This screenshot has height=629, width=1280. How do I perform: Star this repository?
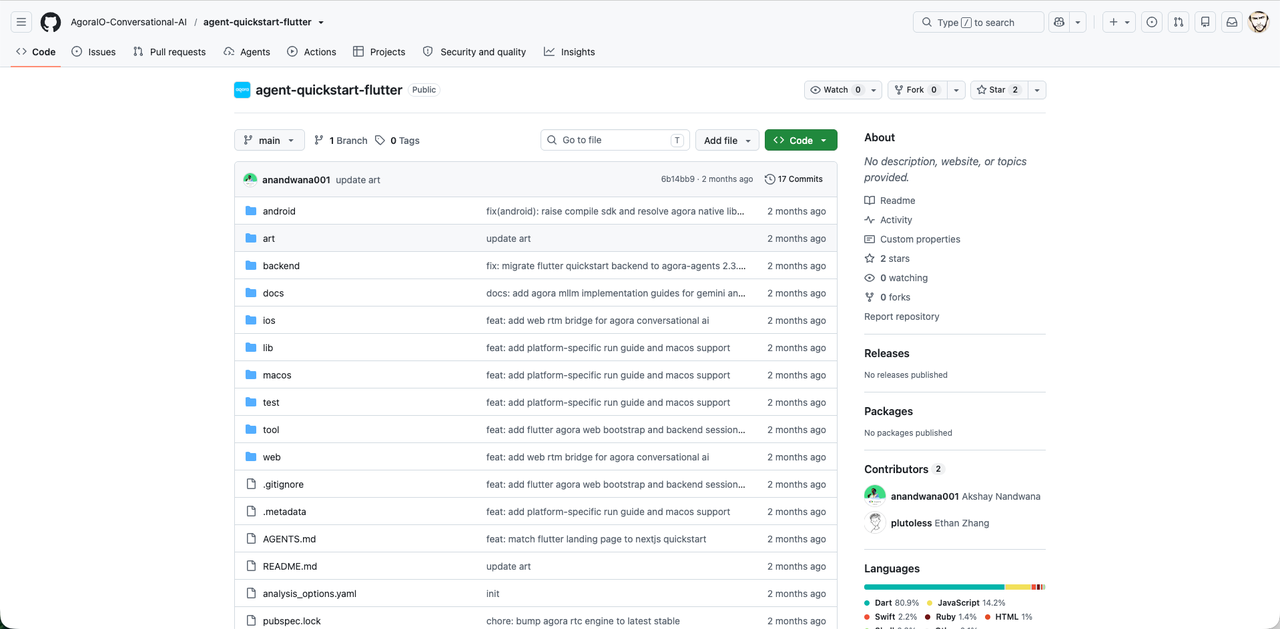coord(999,90)
